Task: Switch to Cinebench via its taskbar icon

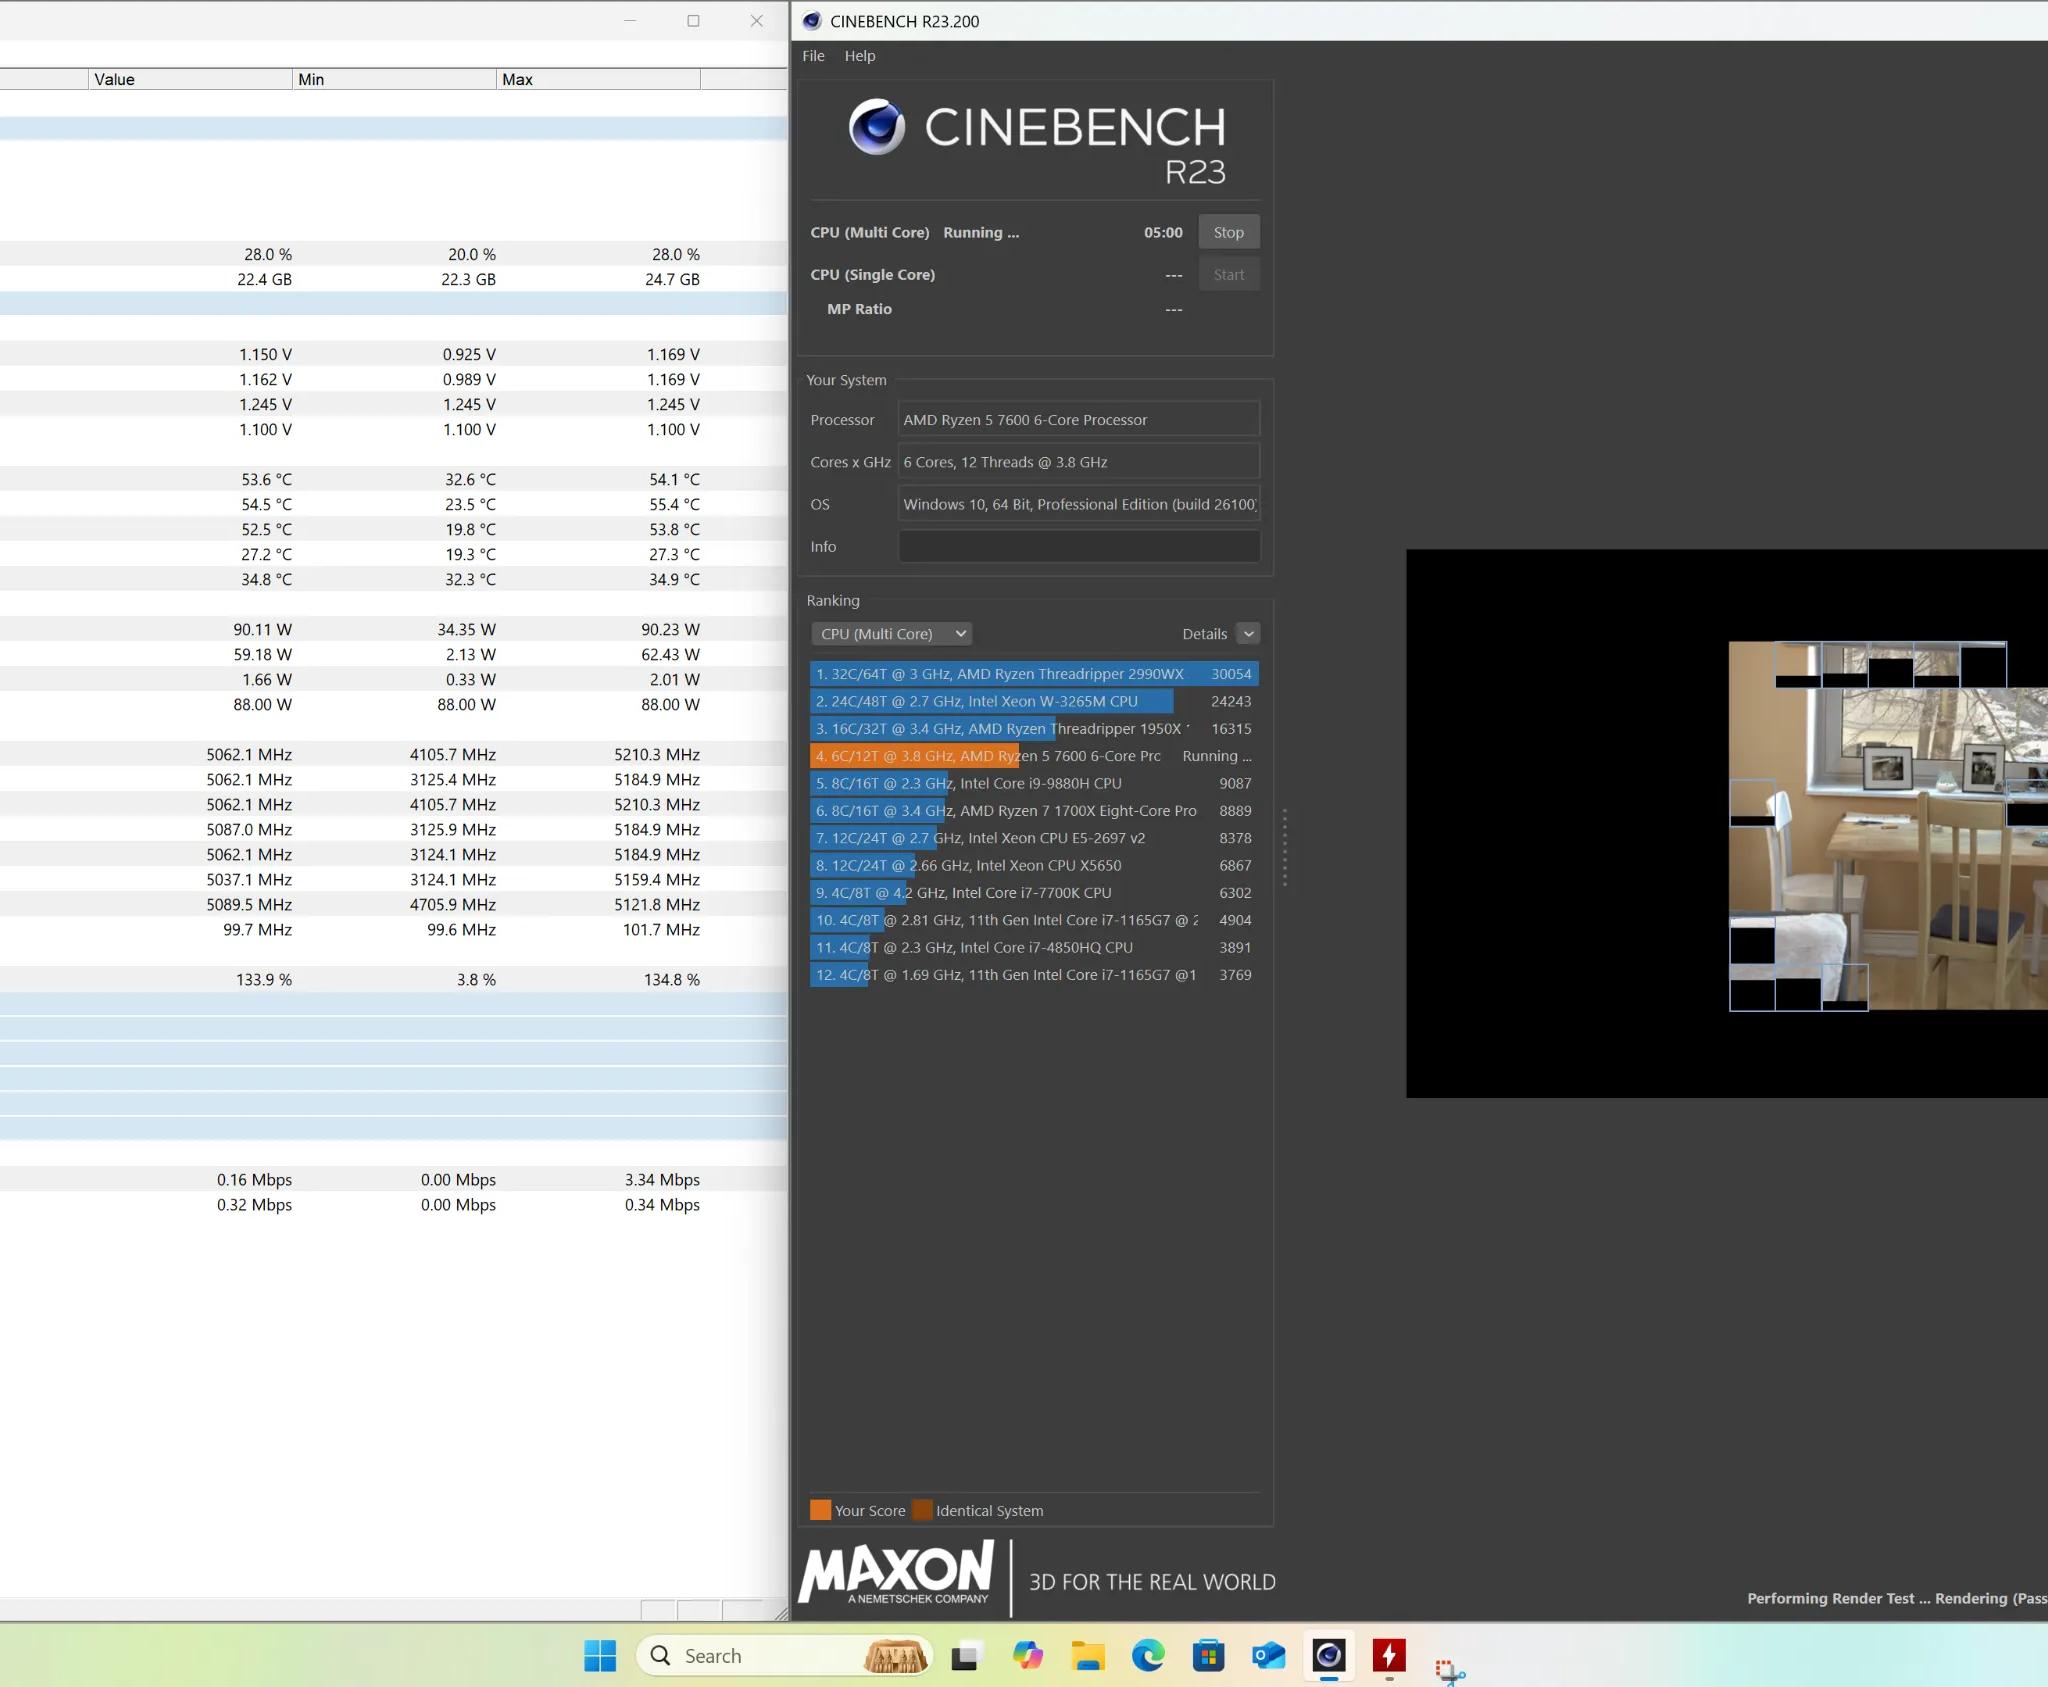Action: coord(1328,1656)
